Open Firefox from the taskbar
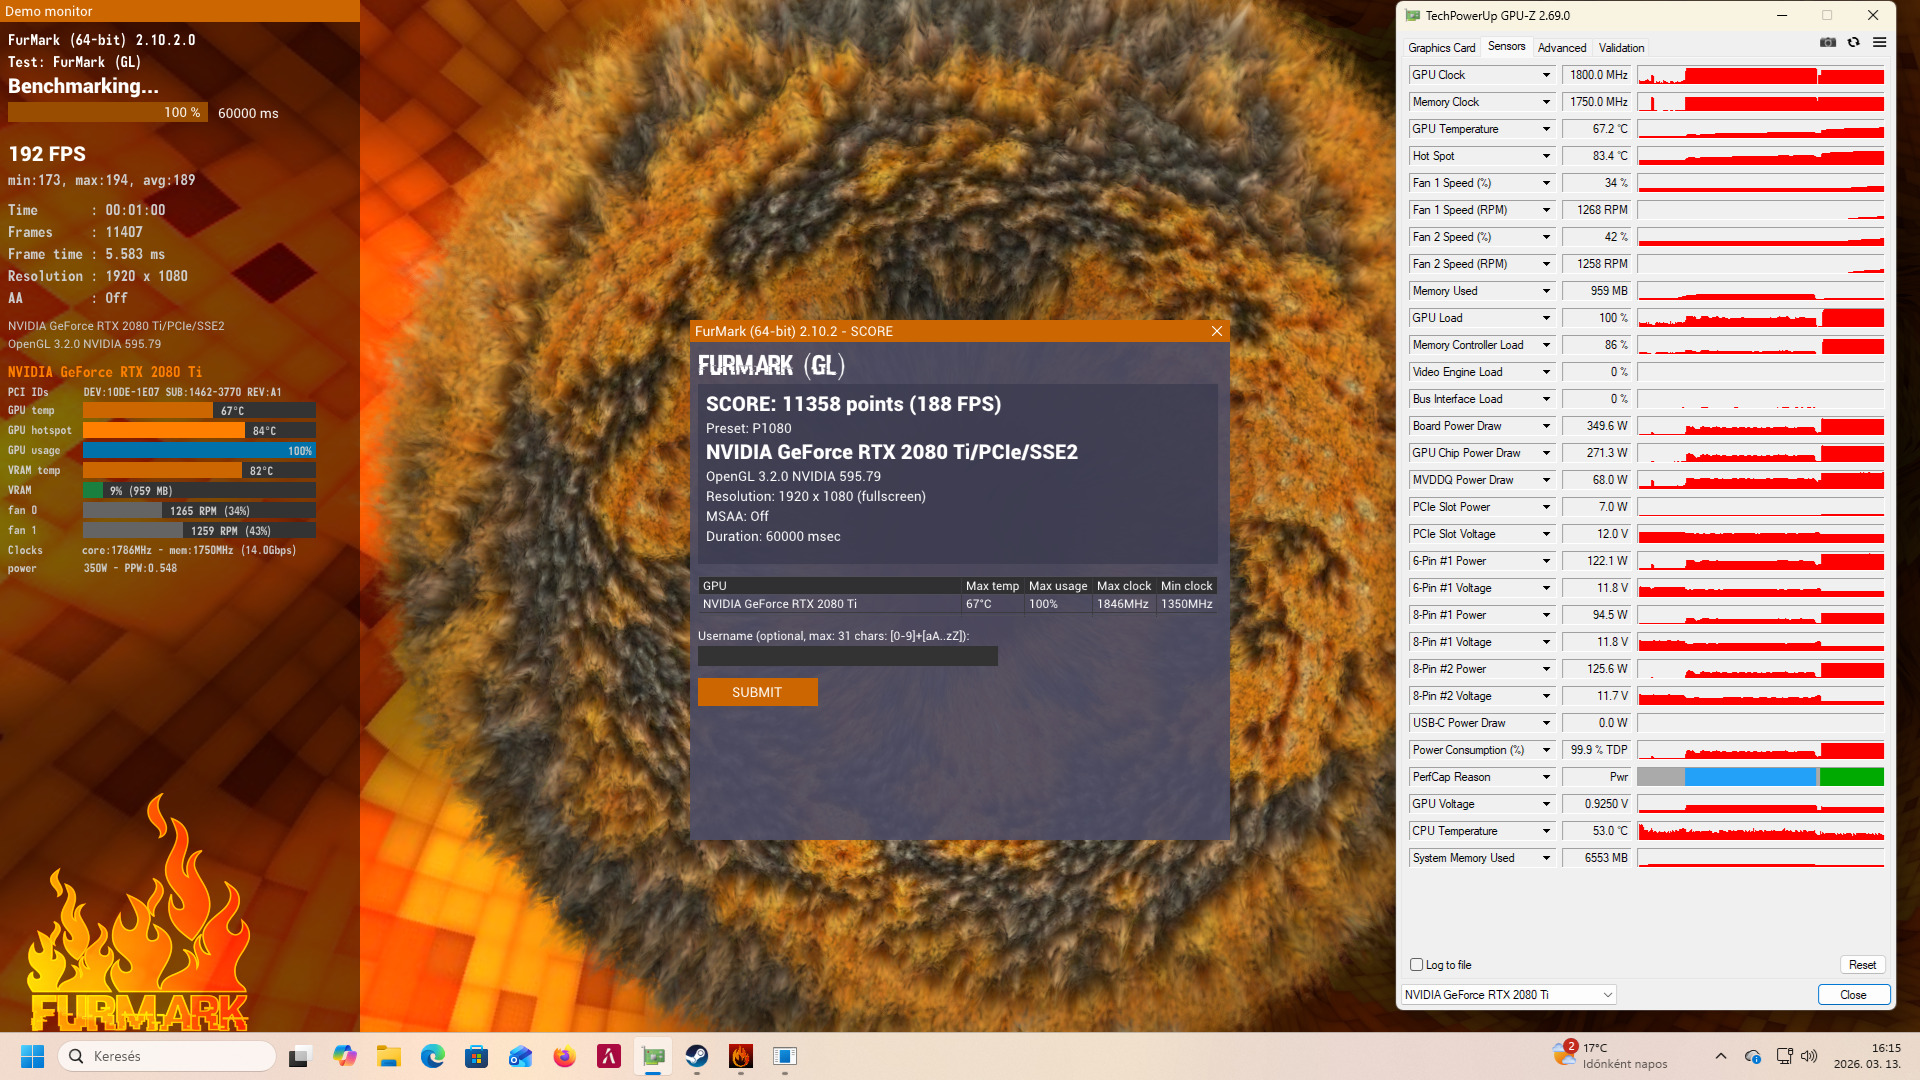The width and height of the screenshot is (1920, 1080). tap(564, 1056)
